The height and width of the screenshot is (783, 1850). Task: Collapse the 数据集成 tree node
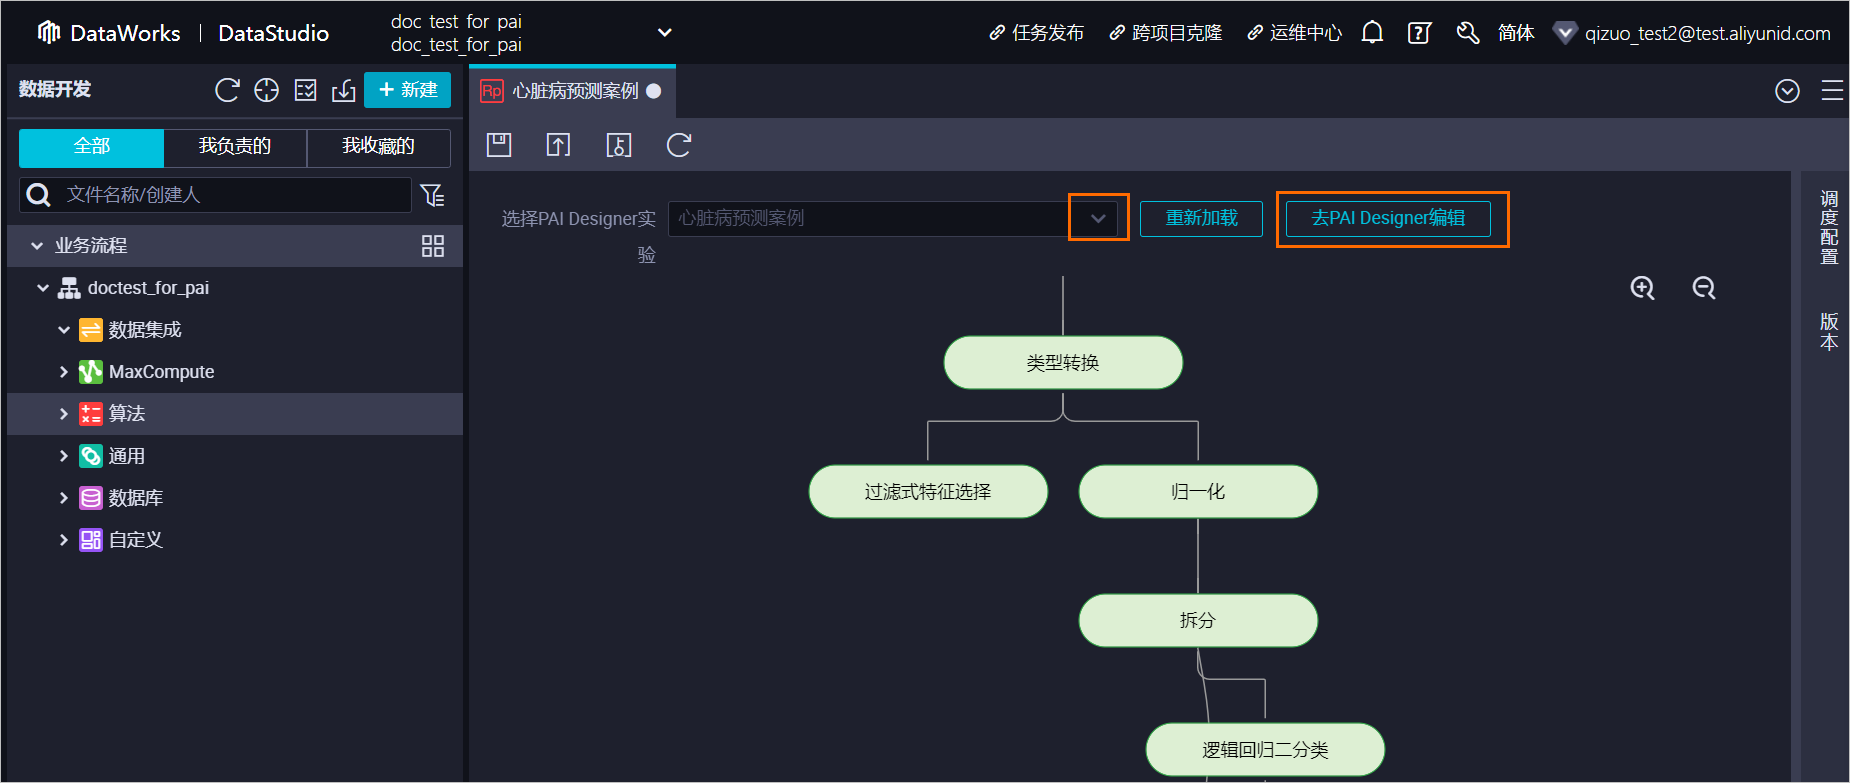(x=64, y=330)
